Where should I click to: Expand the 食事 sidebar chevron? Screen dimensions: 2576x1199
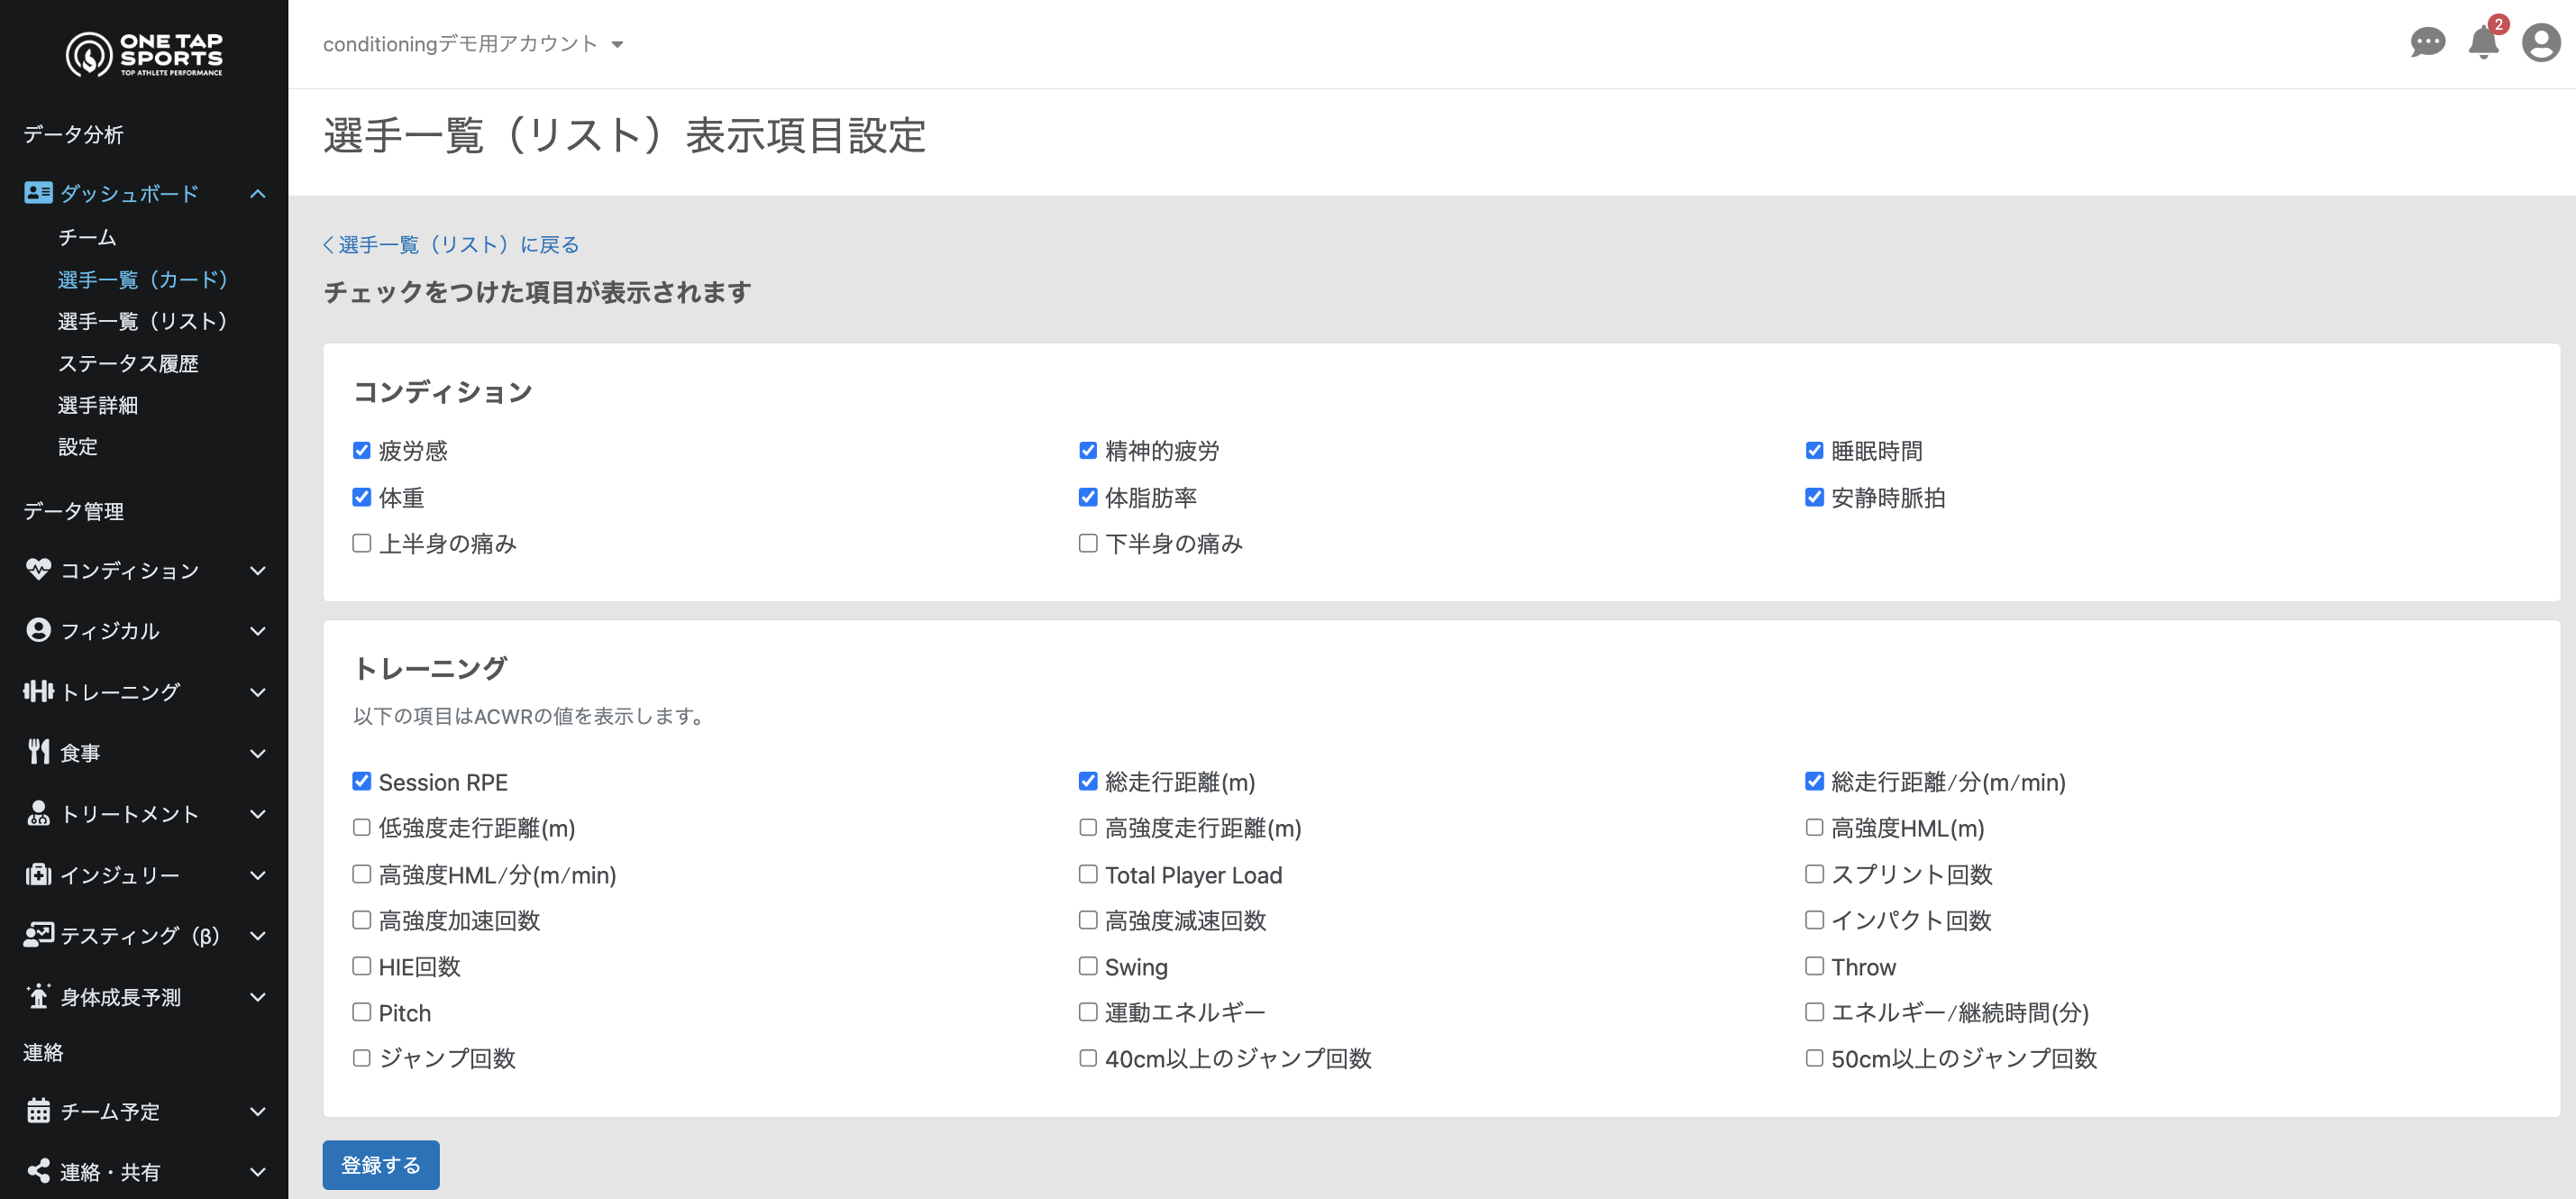point(258,753)
